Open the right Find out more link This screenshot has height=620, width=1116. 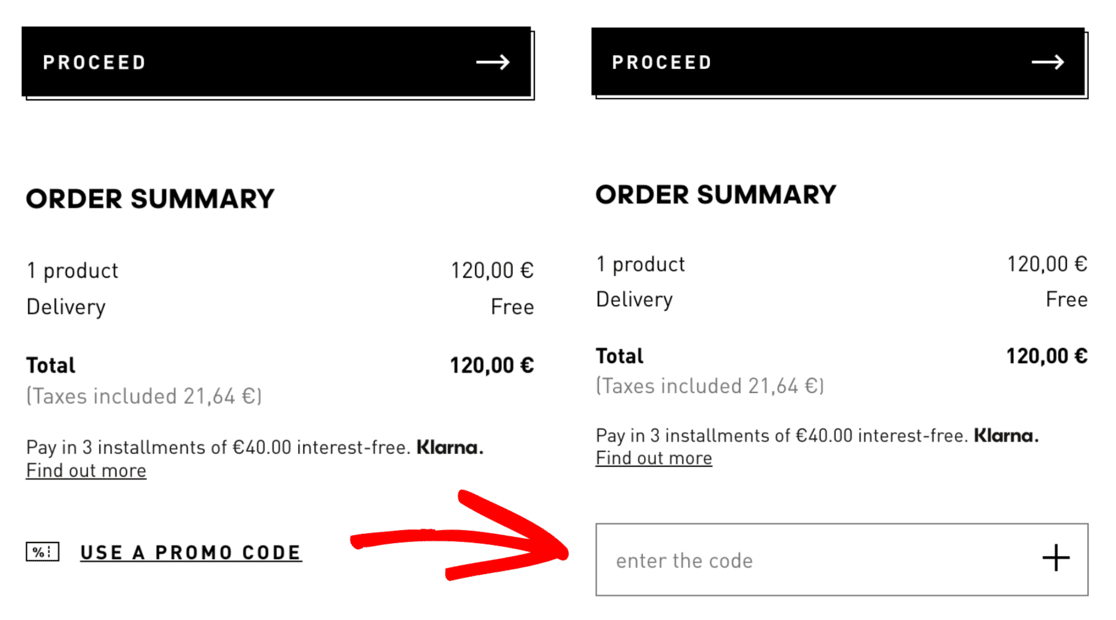point(653,458)
